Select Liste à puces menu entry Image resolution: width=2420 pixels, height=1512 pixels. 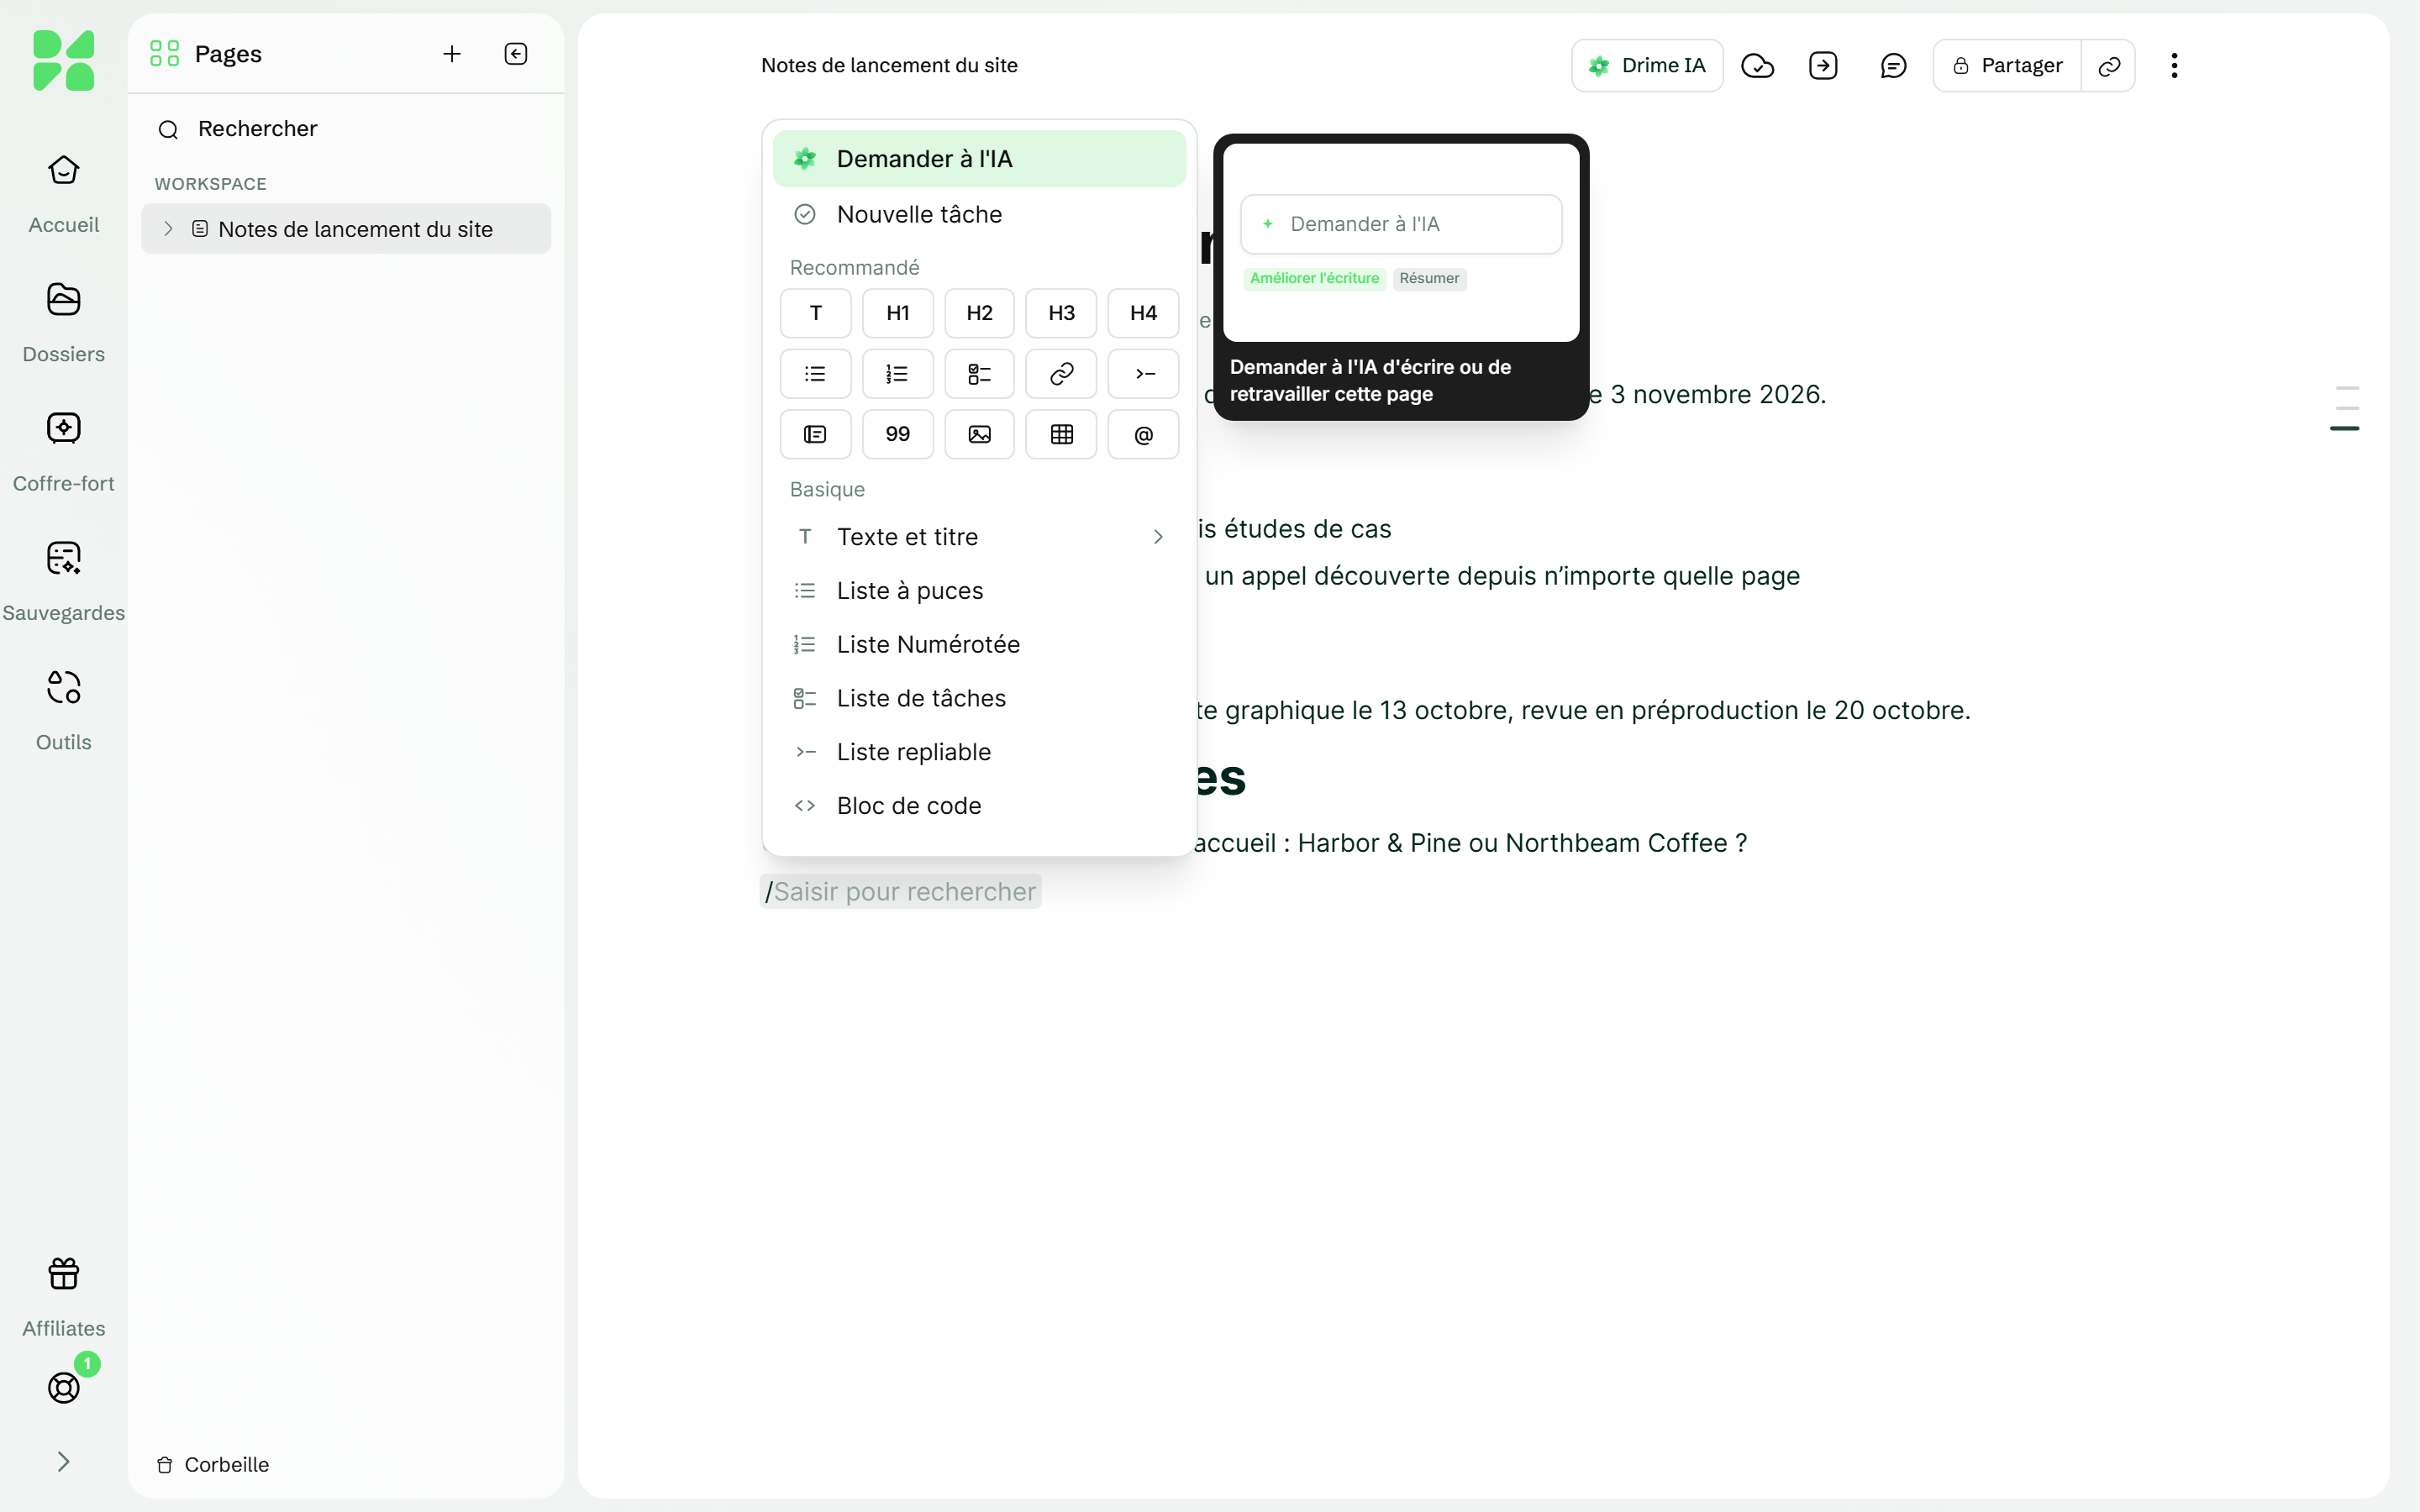click(x=979, y=591)
